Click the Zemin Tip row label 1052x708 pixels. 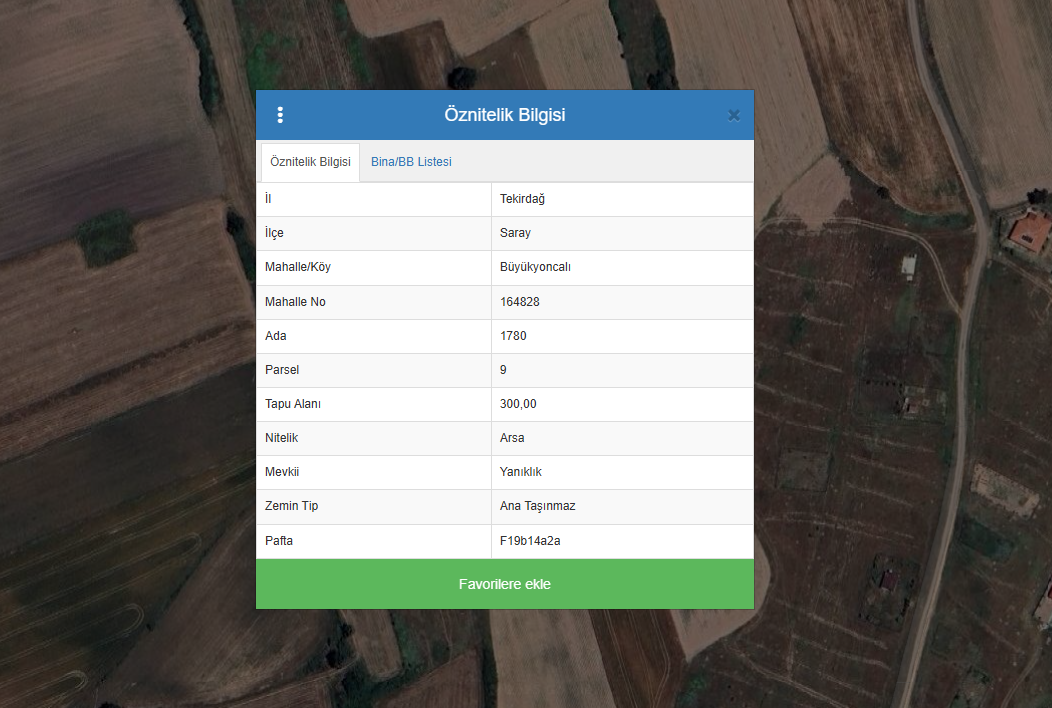pyautogui.click(x=291, y=506)
